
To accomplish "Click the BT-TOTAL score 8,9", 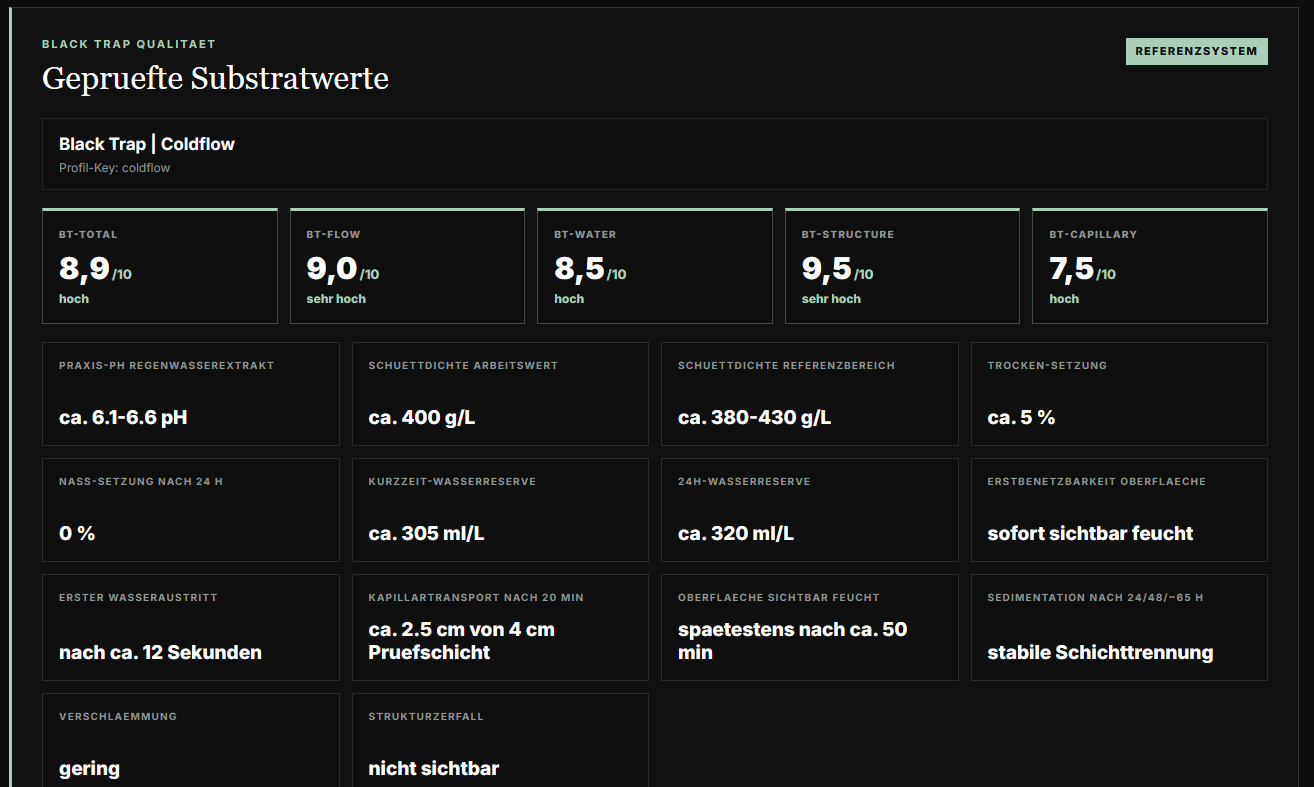I will 84,269.
